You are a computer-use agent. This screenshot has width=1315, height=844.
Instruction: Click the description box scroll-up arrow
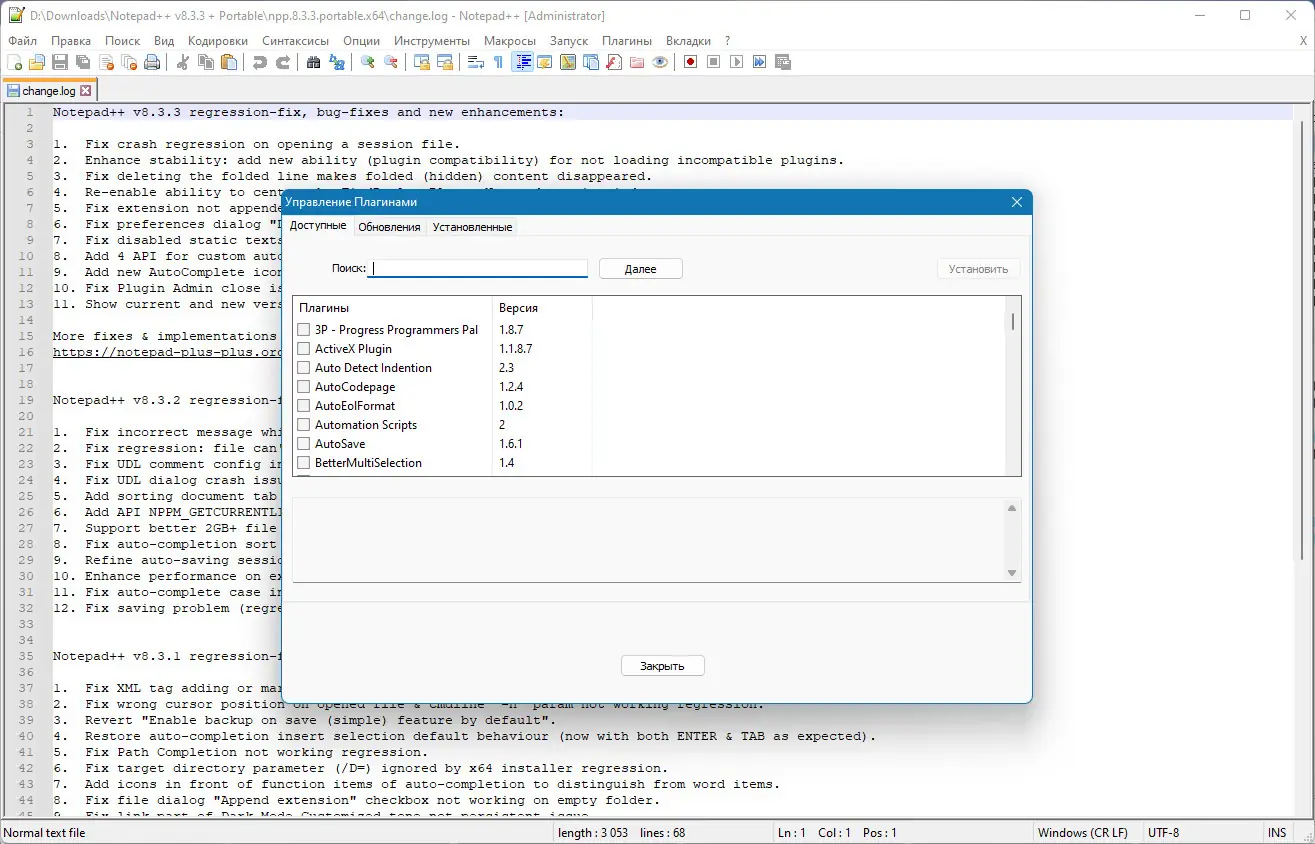tap(1012, 508)
